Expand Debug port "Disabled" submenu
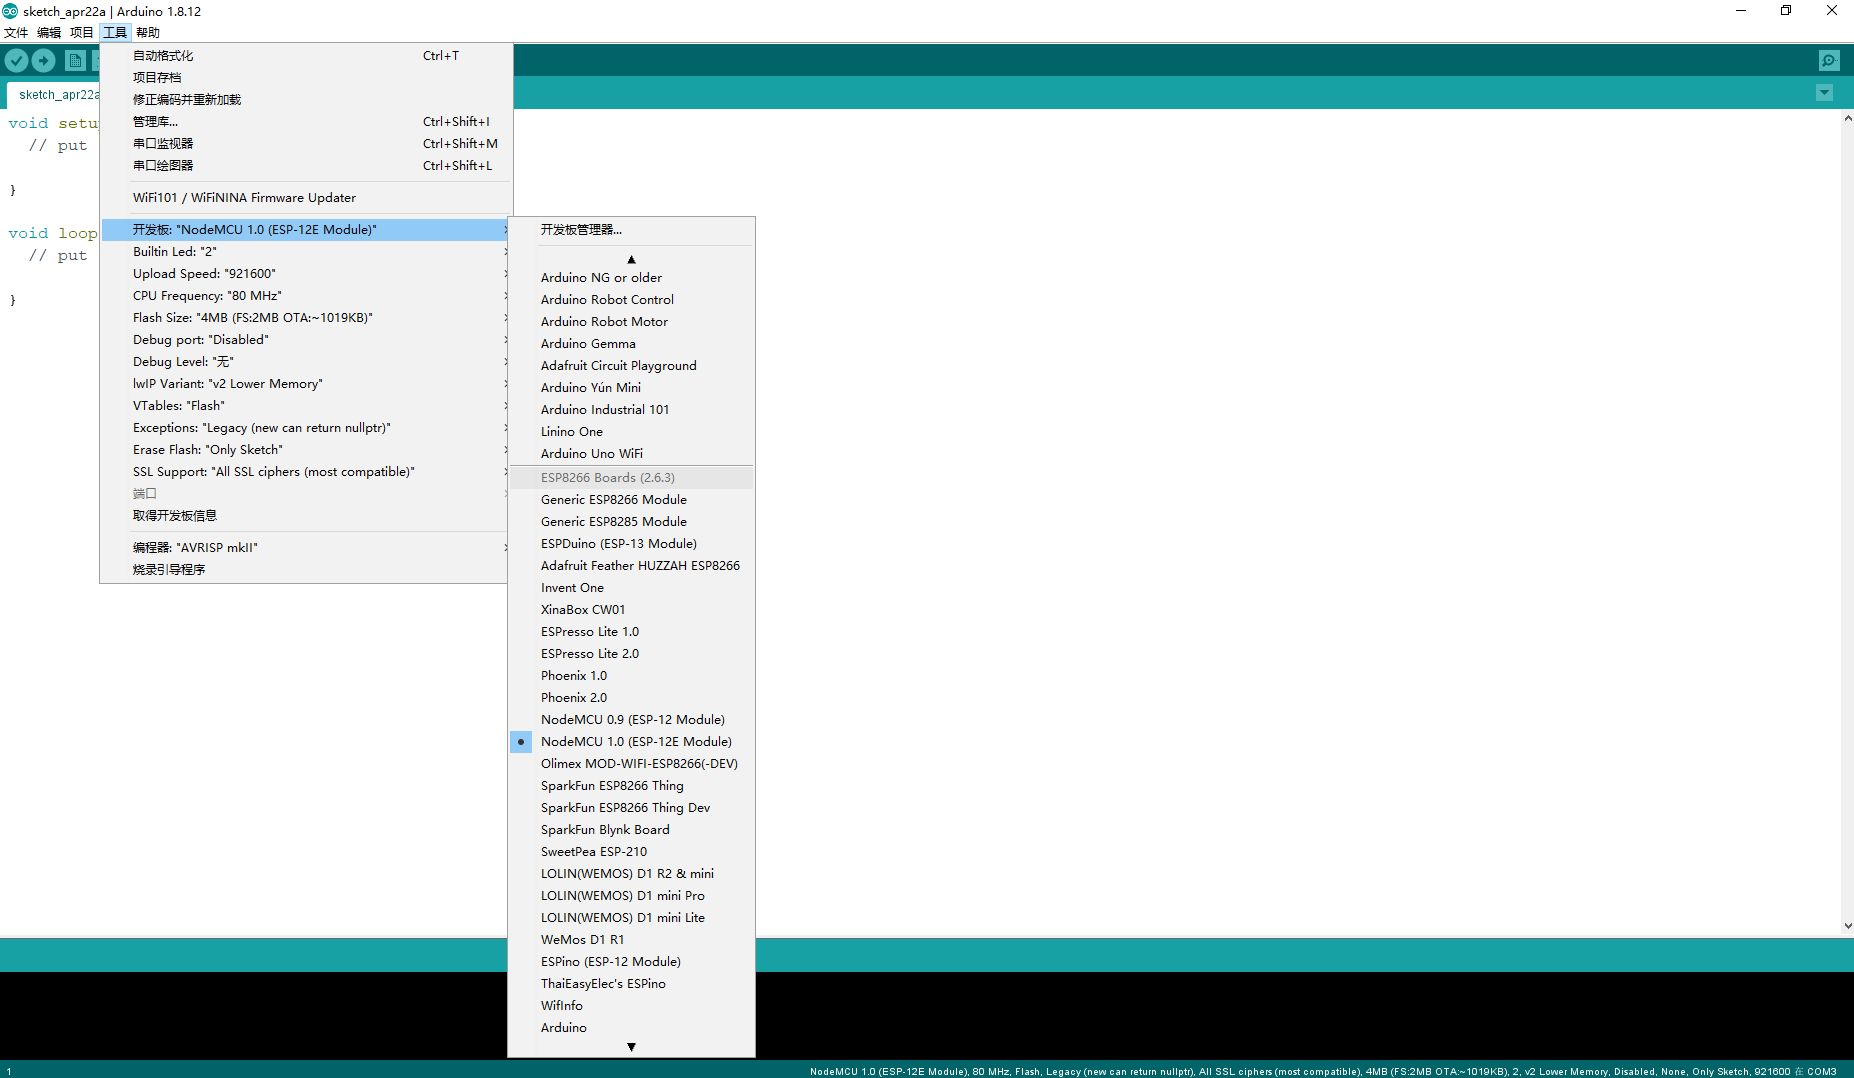Image resolution: width=1854 pixels, height=1078 pixels. pyautogui.click(x=307, y=340)
